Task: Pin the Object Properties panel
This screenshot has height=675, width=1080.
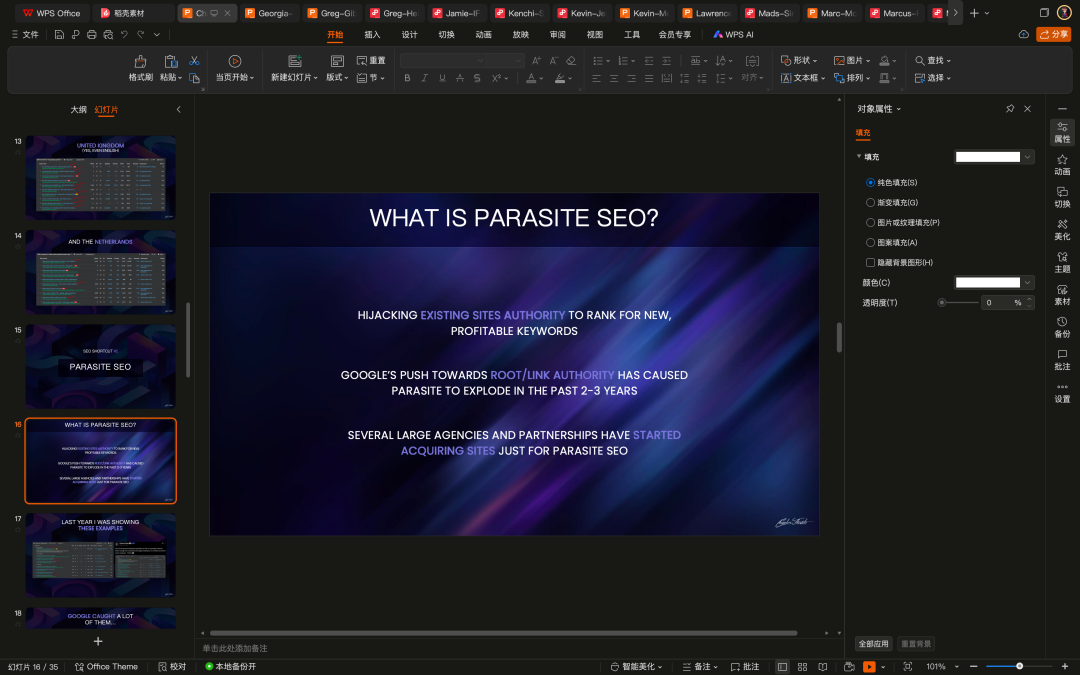Action: pos(1010,109)
